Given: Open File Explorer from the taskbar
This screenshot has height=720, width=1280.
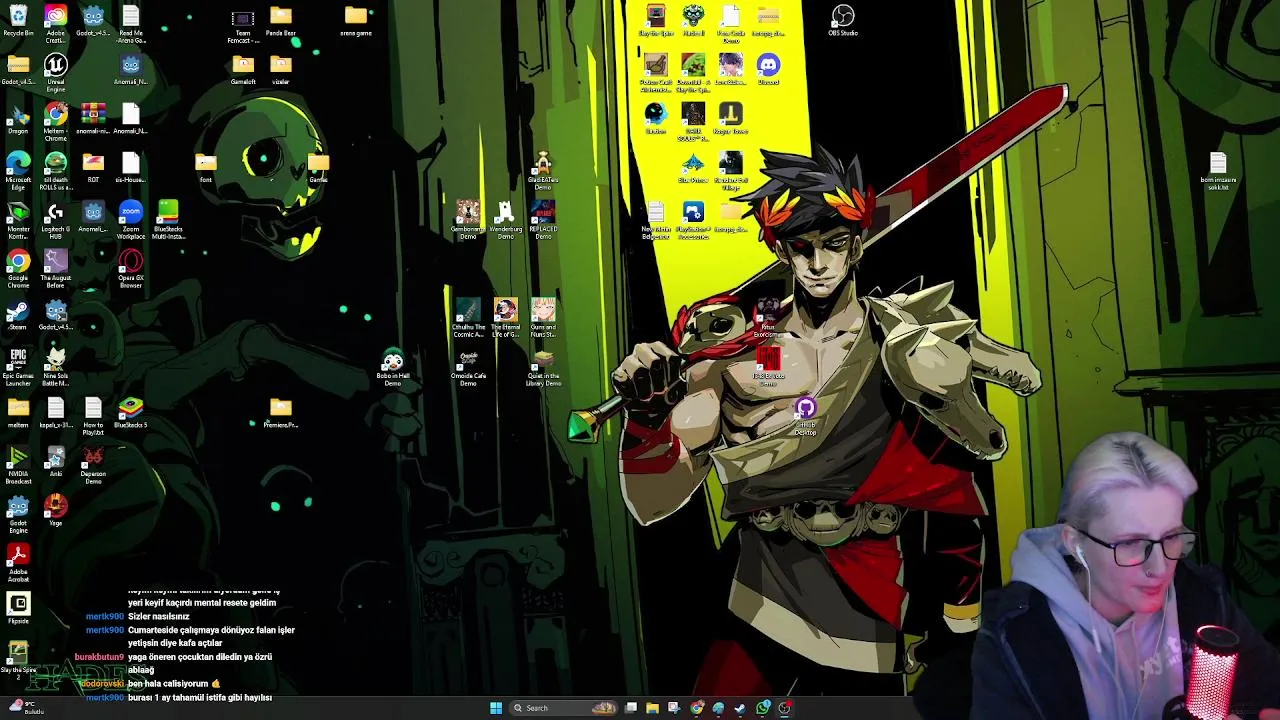Looking at the screenshot, I should pos(652,708).
